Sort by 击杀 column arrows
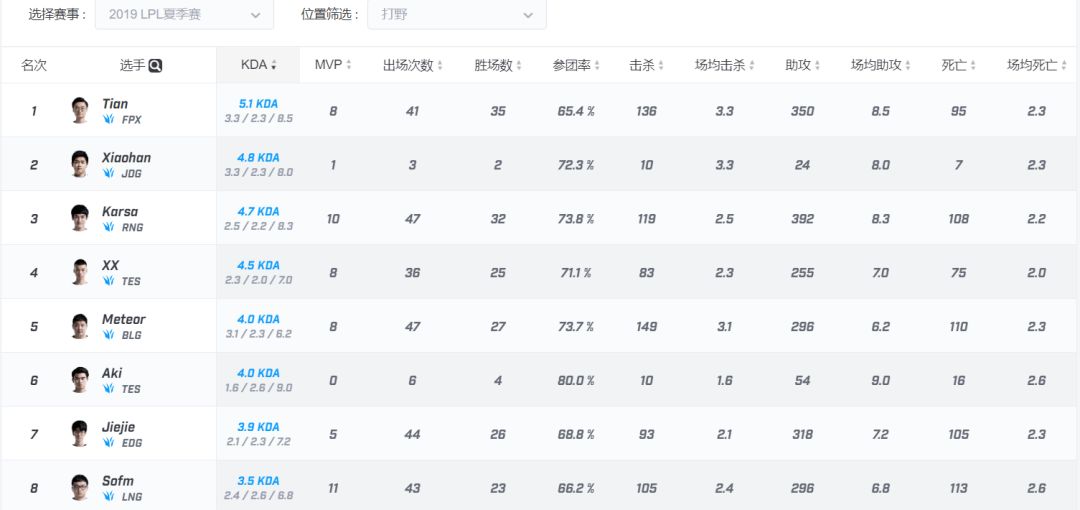1080x510 pixels. click(x=661, y=65)
